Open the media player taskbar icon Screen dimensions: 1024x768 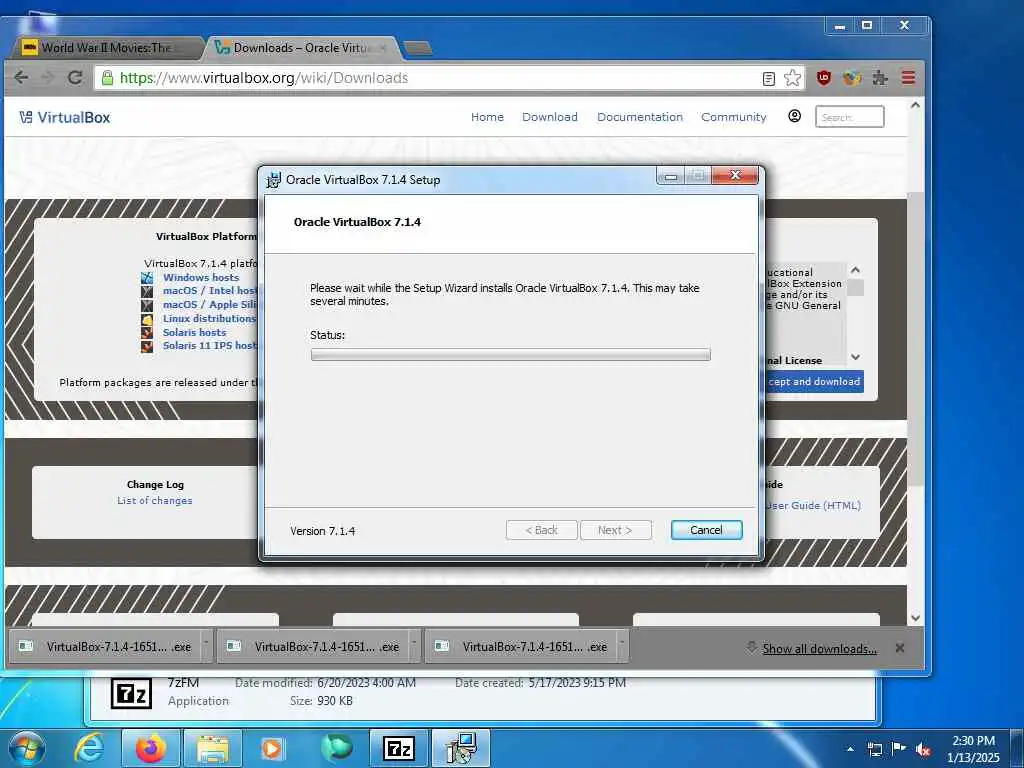click(x=273, y=748)
